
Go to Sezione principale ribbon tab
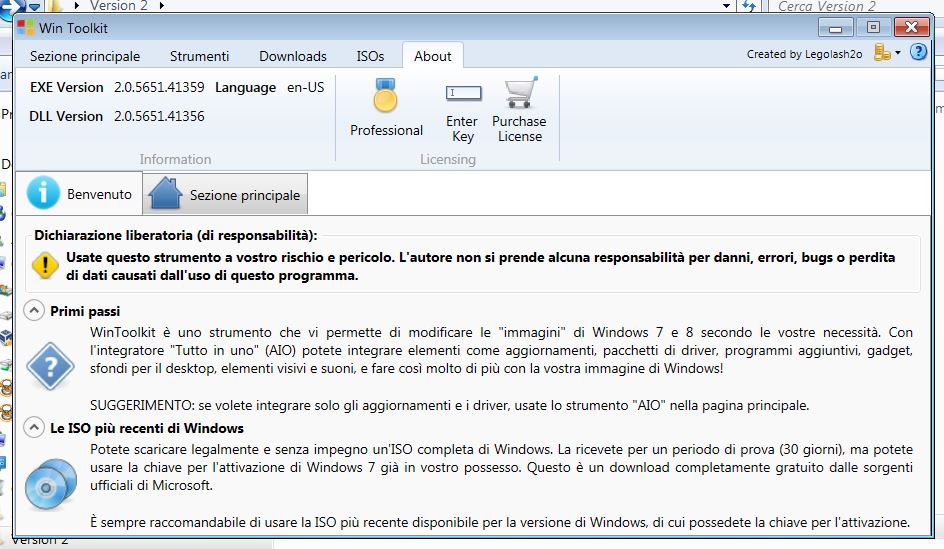85,56
